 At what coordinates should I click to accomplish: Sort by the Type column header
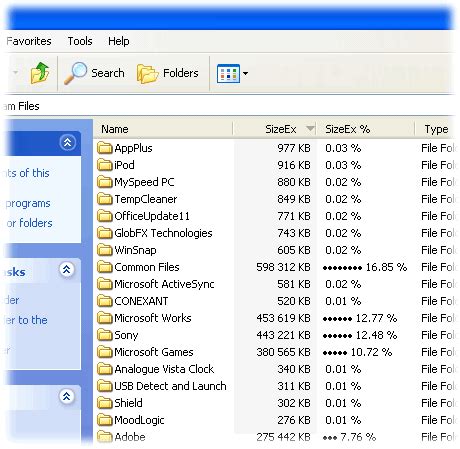coord(436,129)
